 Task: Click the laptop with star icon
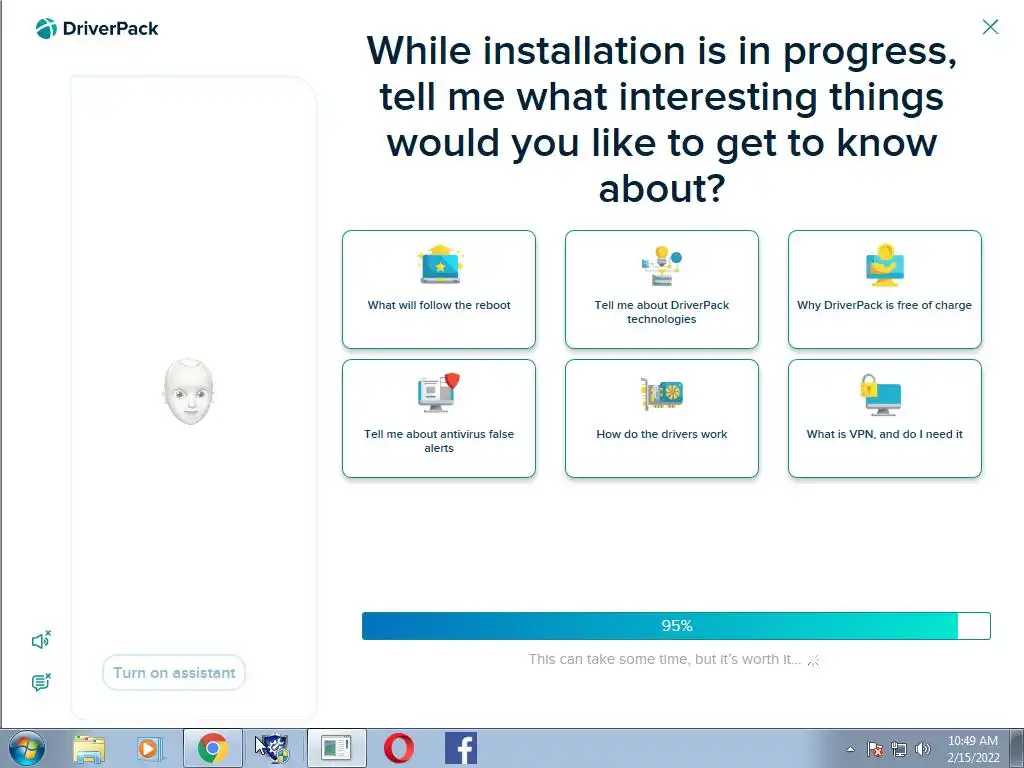point(440,264)
